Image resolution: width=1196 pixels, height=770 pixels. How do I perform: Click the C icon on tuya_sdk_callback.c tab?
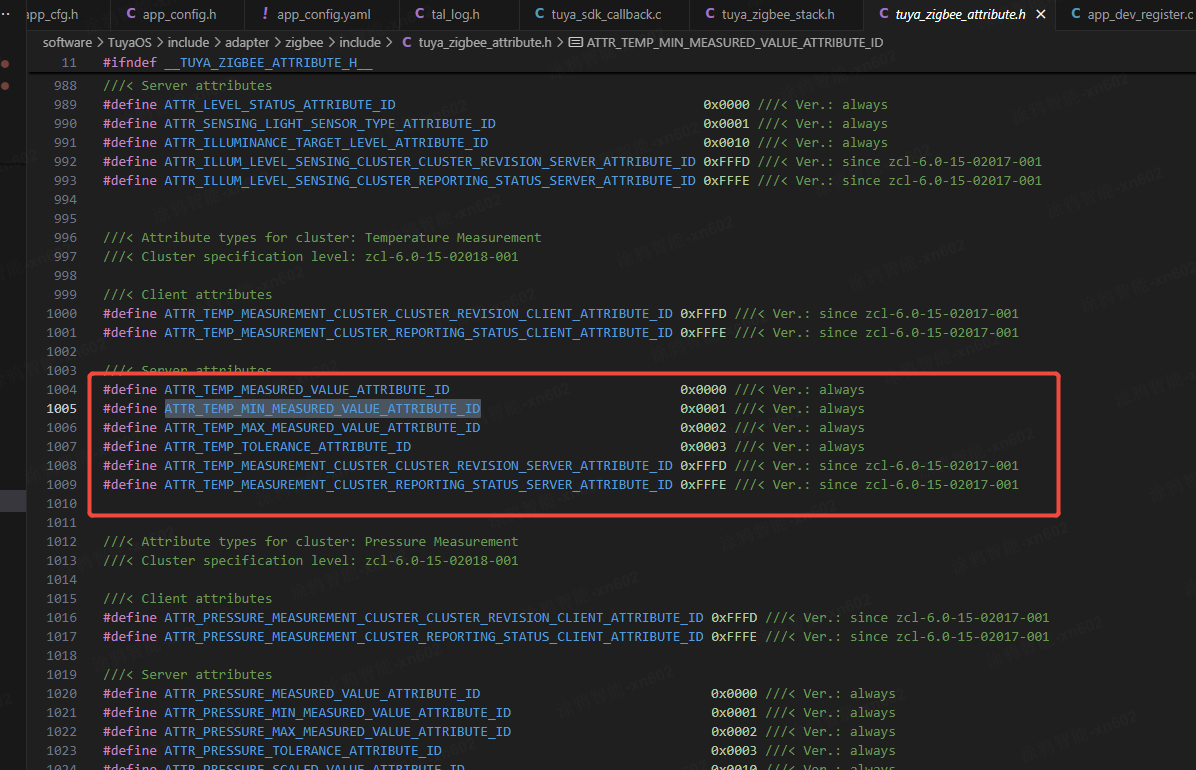[x=541, y=14]
